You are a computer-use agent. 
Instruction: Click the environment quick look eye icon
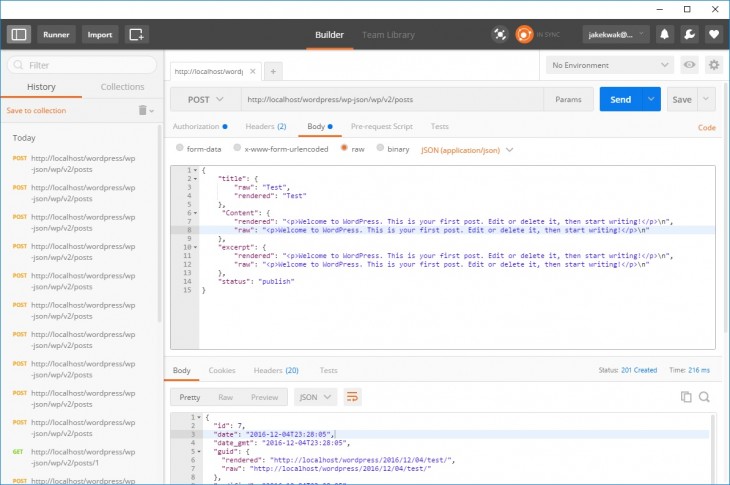(689, 65)
